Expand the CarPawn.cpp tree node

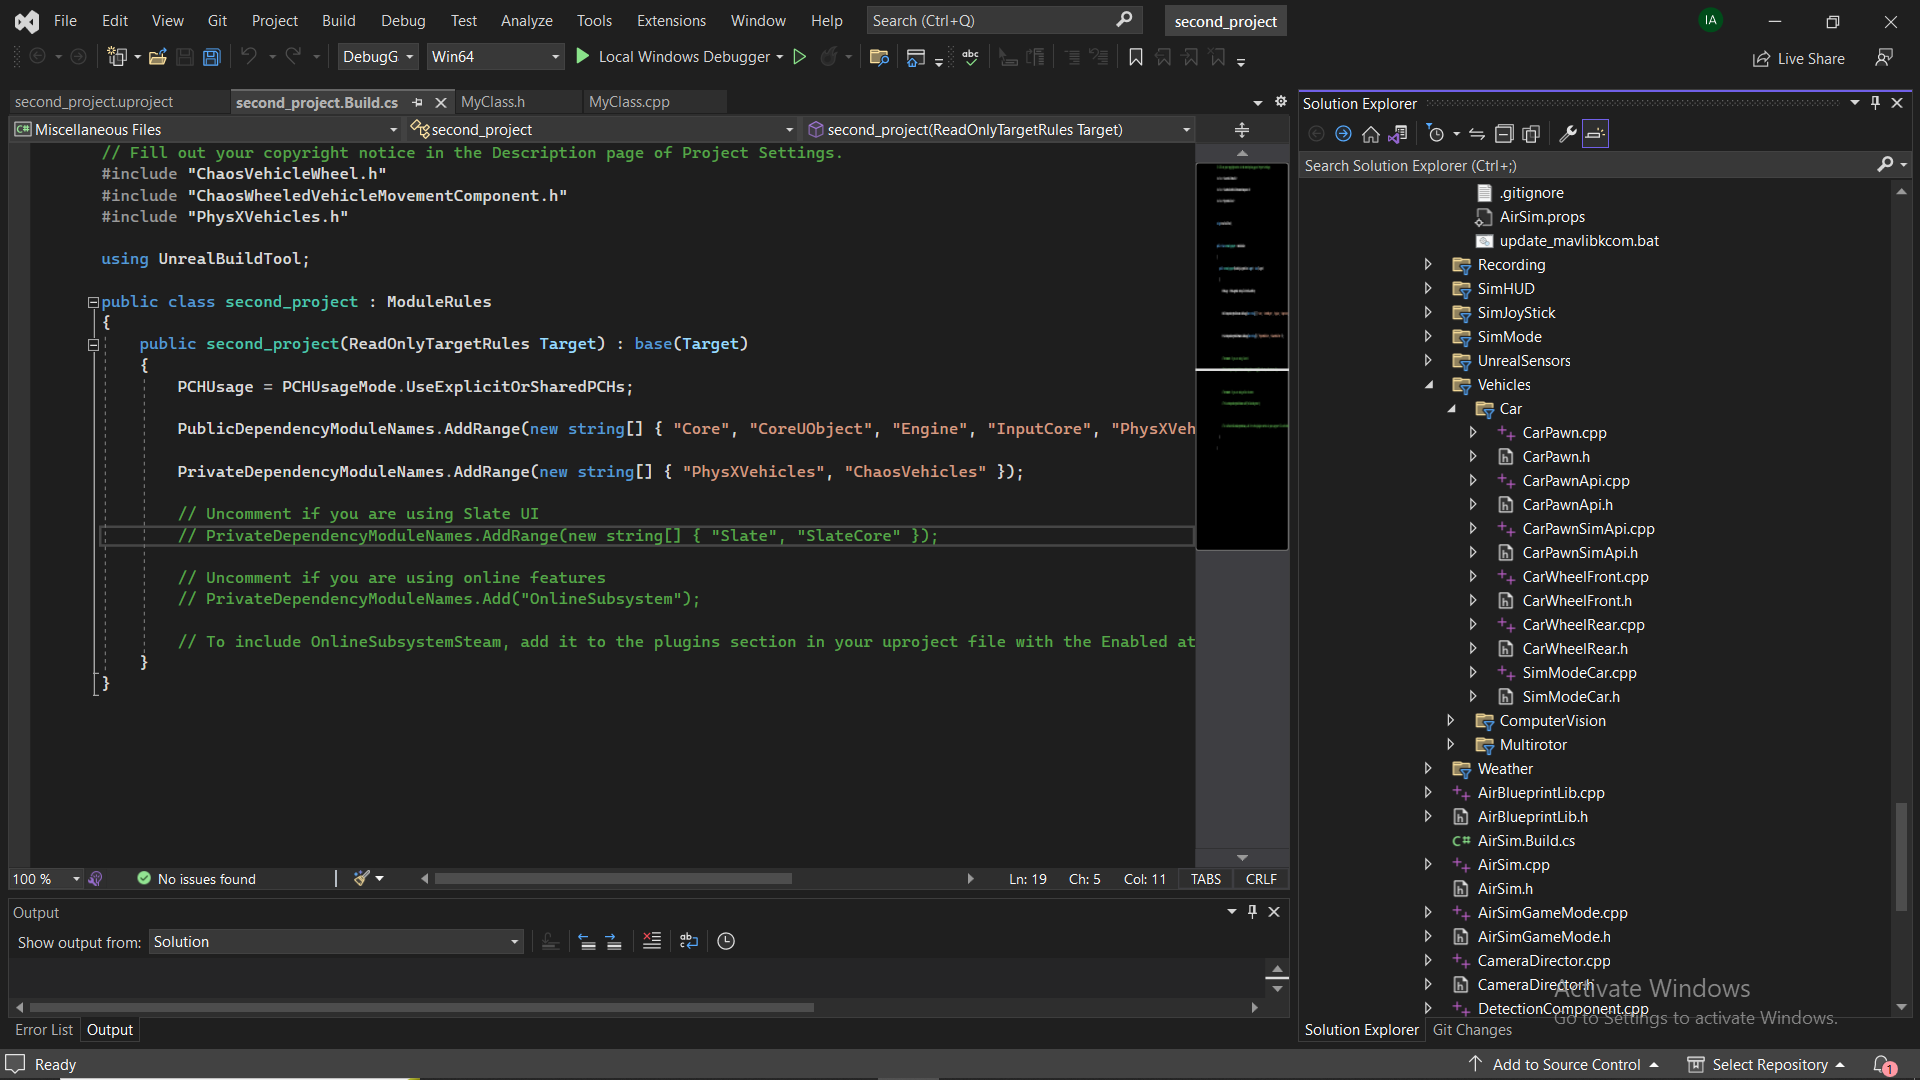(x=1474, y=432)
